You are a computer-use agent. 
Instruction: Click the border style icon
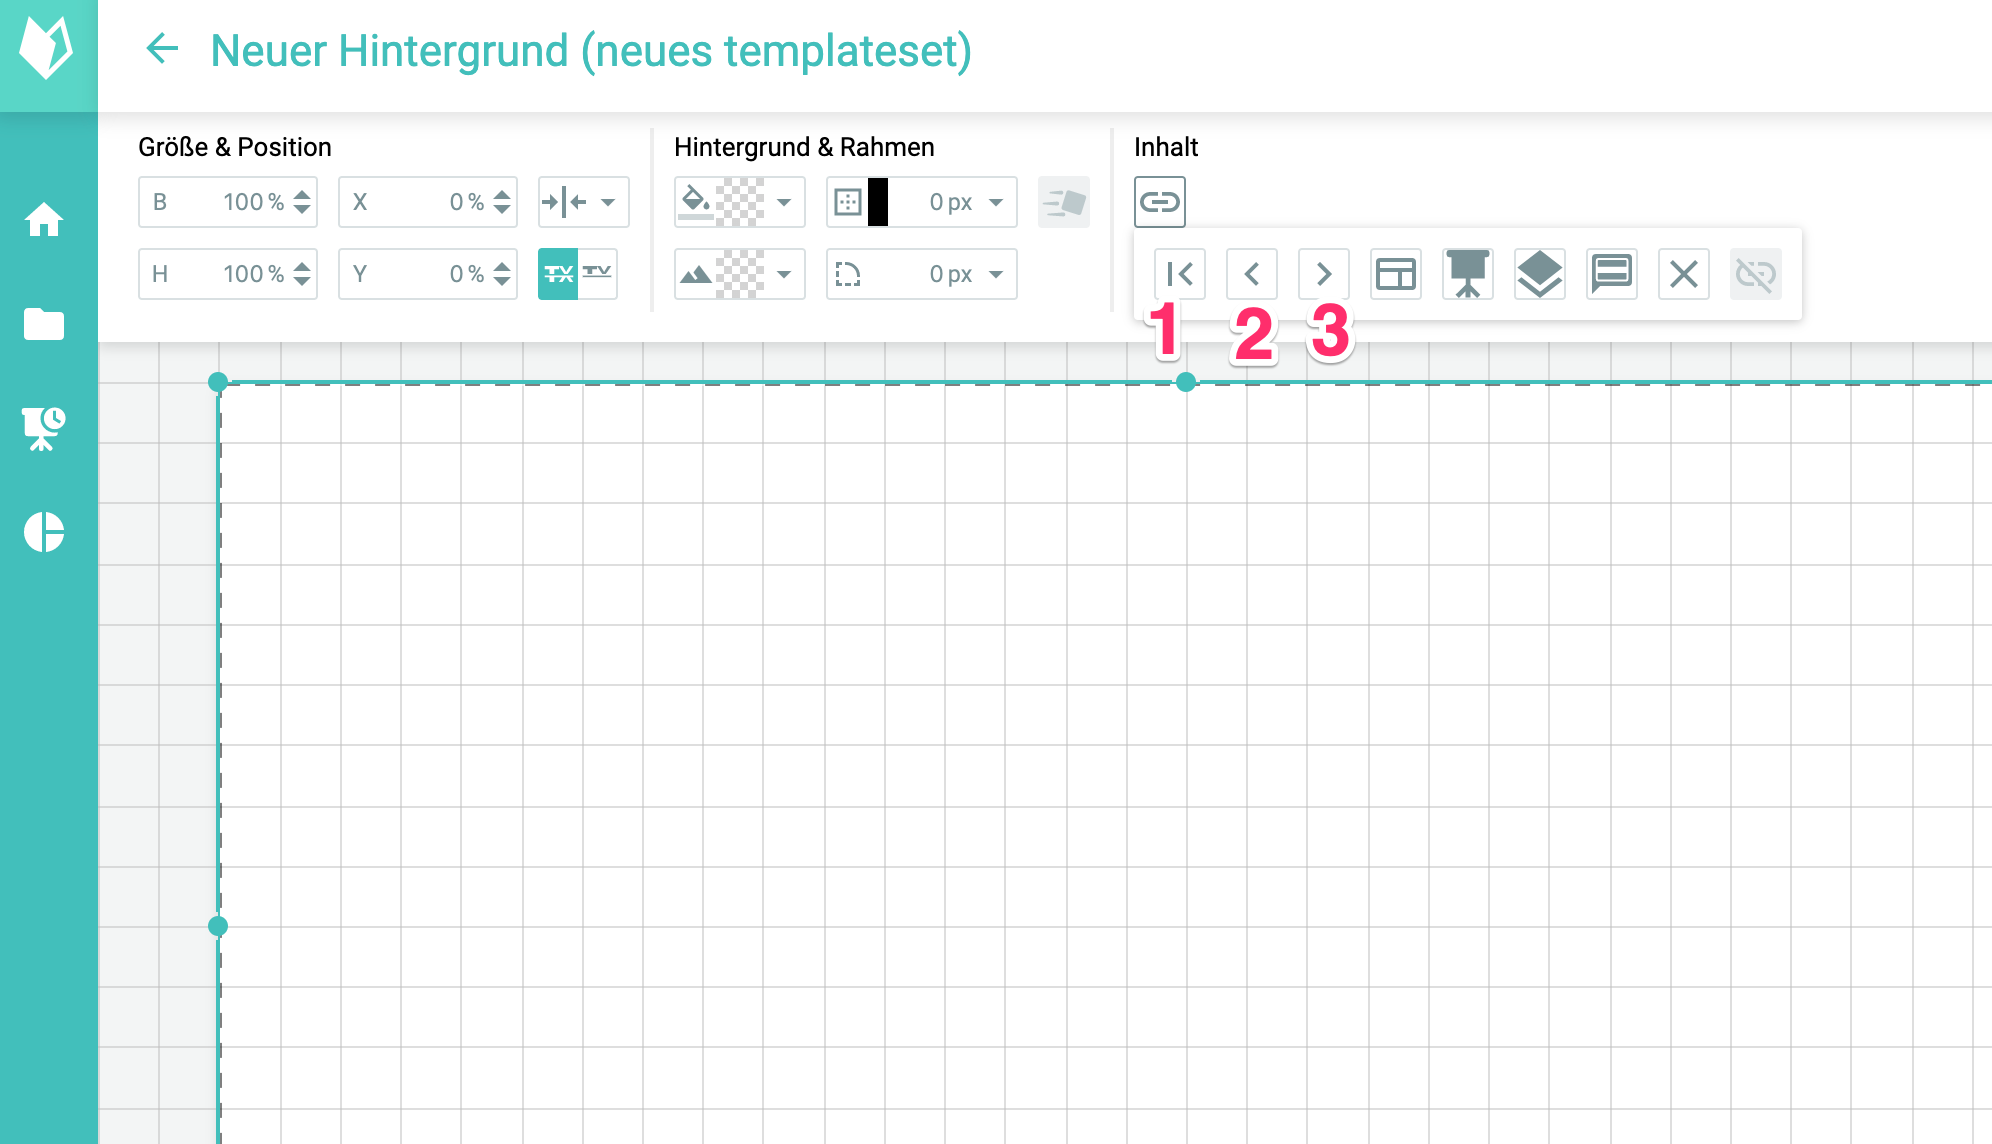click(x=848, y=202)
